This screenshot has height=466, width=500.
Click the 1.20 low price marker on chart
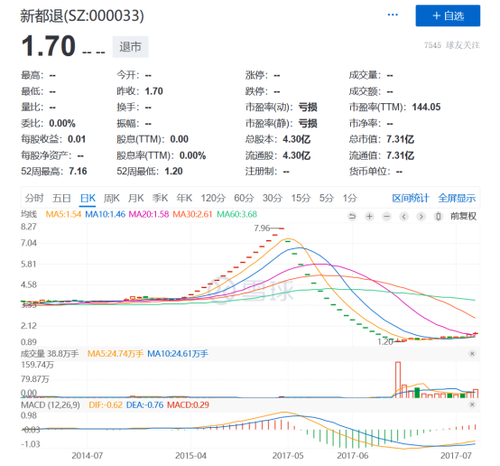point(385,342)
